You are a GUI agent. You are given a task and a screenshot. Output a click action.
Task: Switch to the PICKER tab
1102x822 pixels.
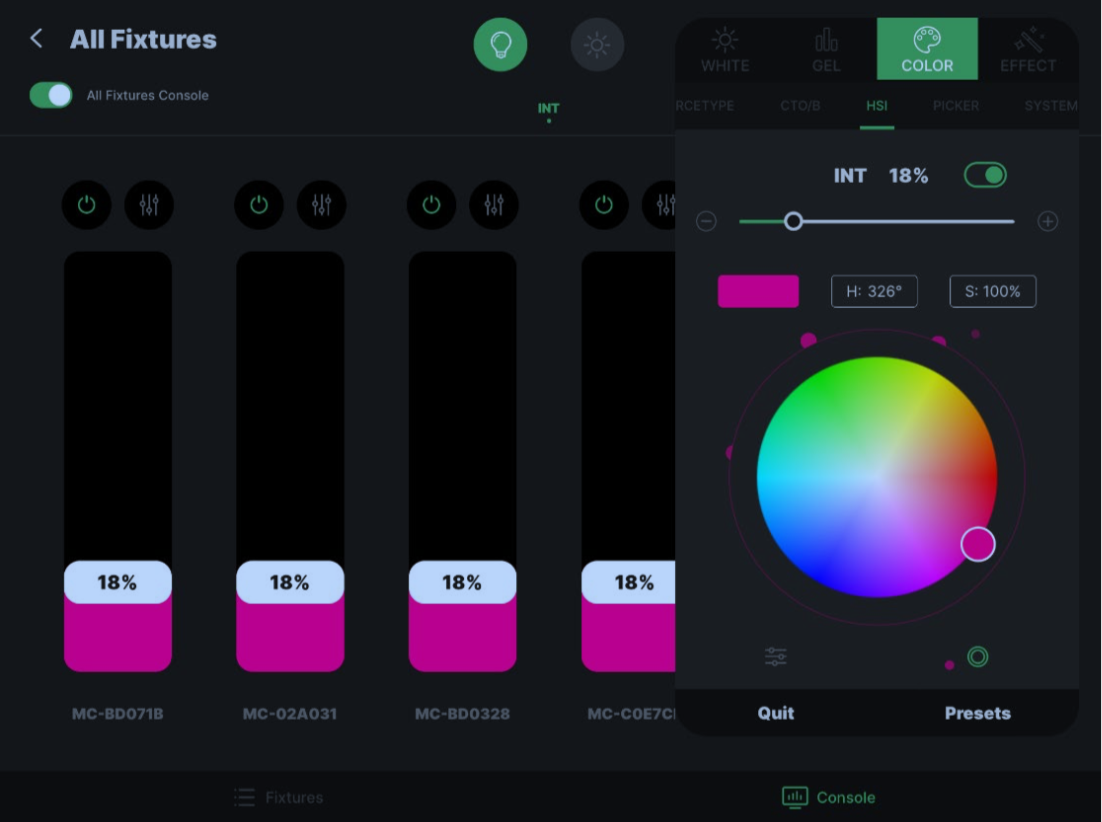coord(955,105)
